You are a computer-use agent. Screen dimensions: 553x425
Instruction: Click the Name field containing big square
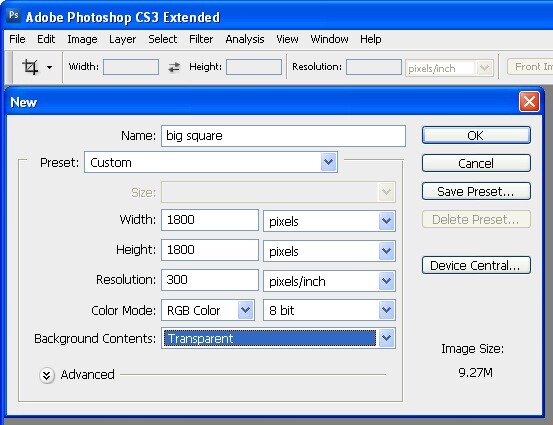tap(283, 136)
